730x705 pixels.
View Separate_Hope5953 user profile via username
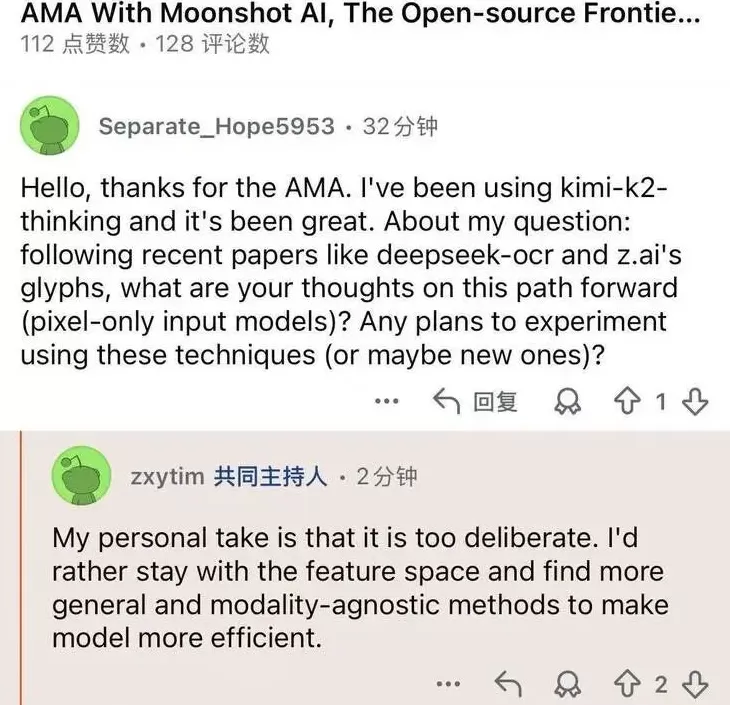pyautogui.click(x=216, y=127)
